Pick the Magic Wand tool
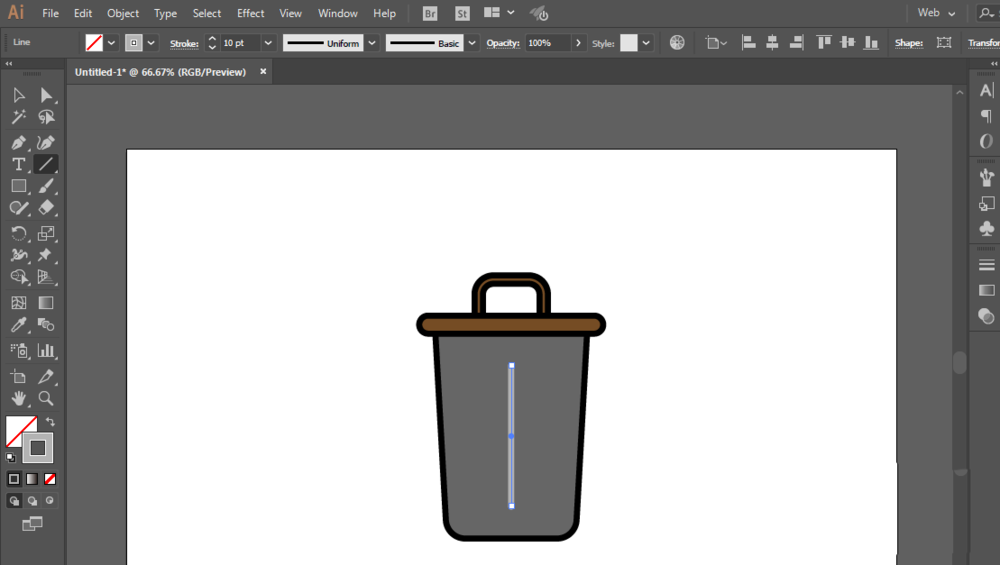1000x565 pixels. pyautogui.click(x=19, y=118)
